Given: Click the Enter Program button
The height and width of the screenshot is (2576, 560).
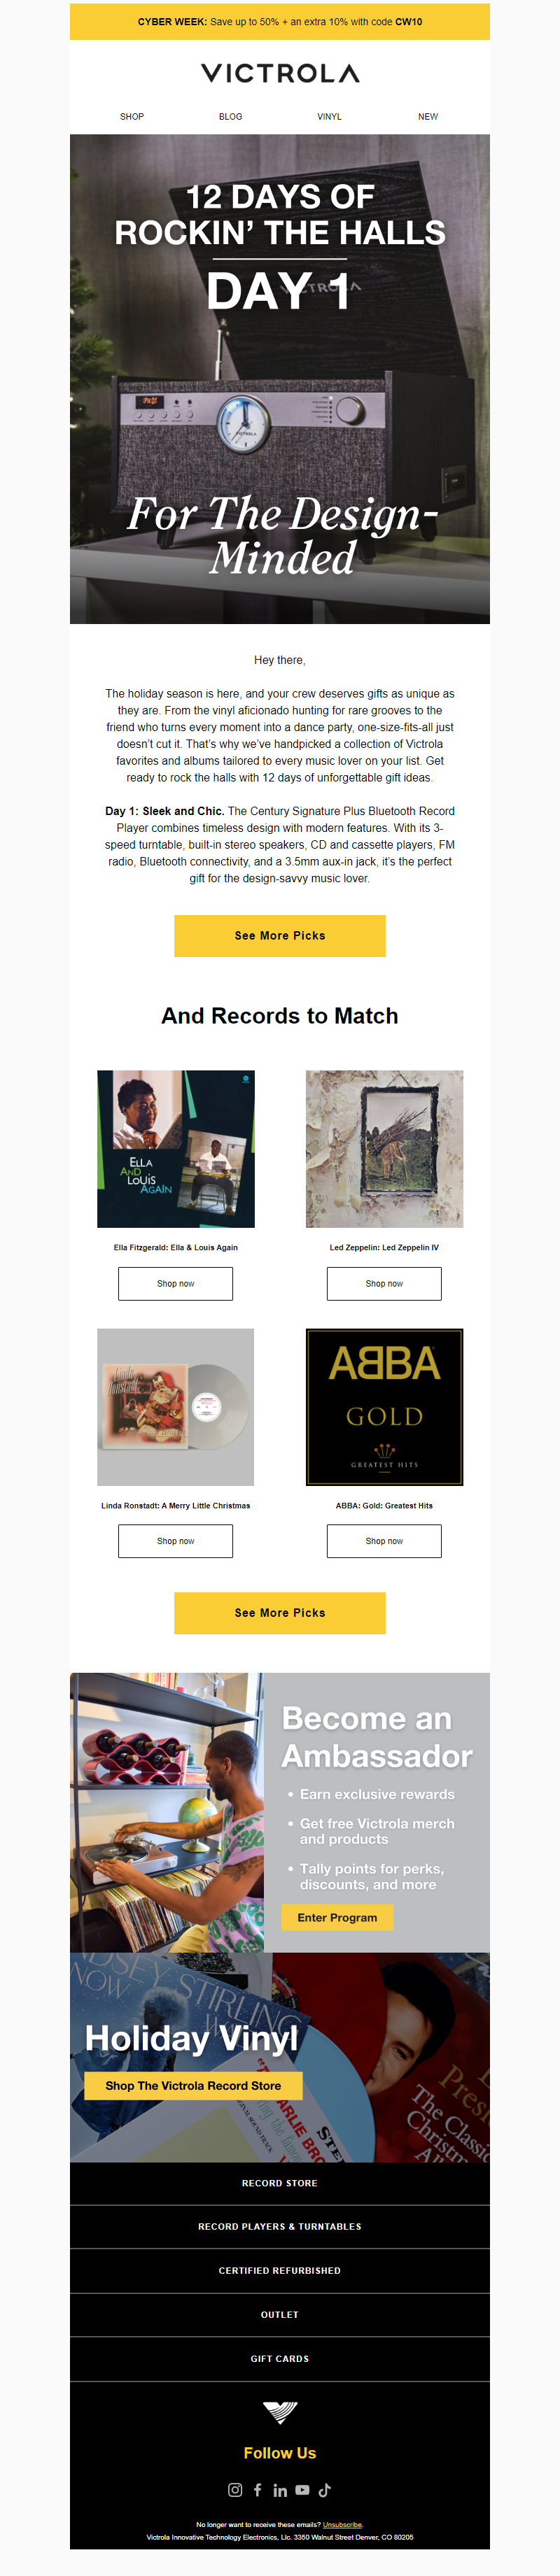Looking at the screenshot, I should click(337, 1917).
